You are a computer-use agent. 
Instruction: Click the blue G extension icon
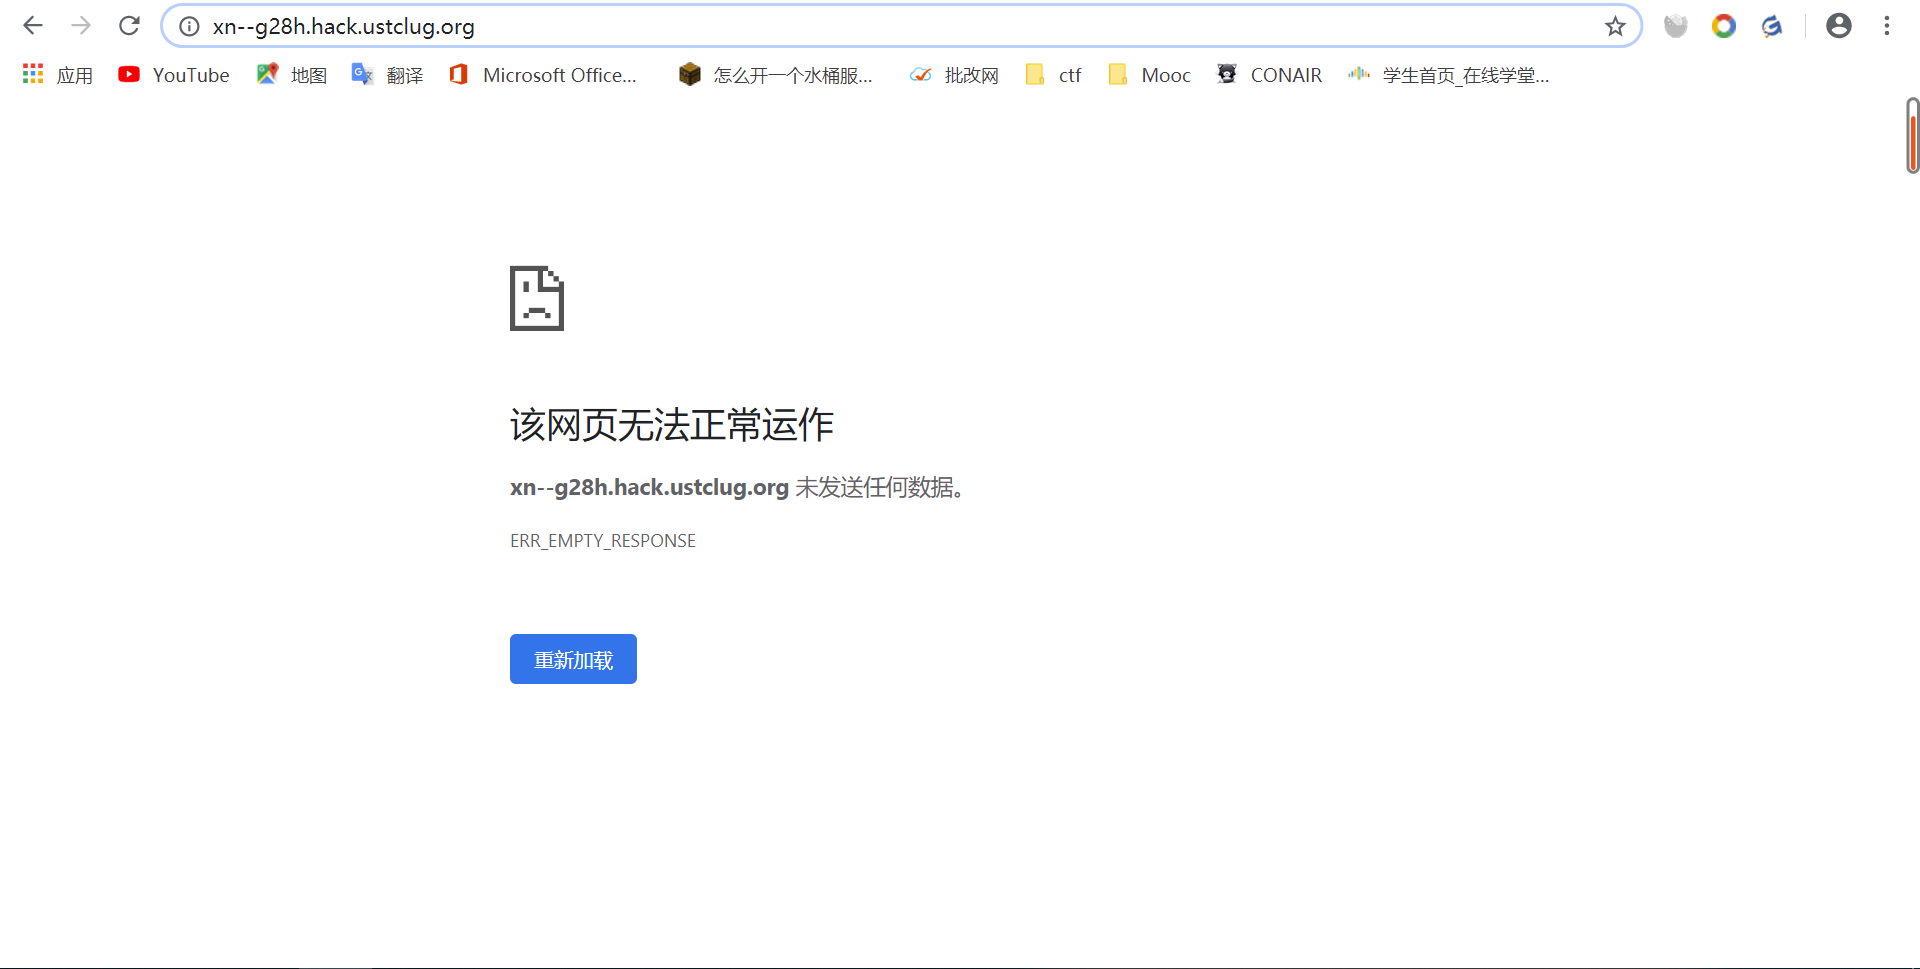coord(1772,26)
